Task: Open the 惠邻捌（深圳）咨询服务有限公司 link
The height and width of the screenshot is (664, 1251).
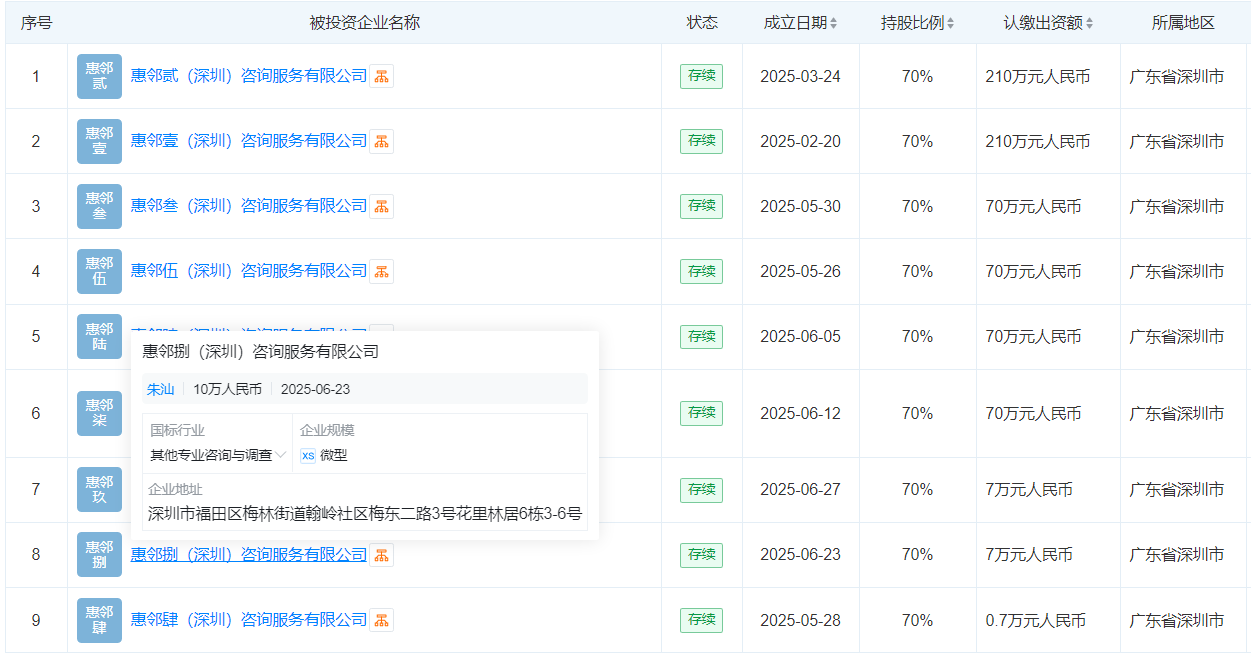Action: pyautogui.click(x=249, y=555)
